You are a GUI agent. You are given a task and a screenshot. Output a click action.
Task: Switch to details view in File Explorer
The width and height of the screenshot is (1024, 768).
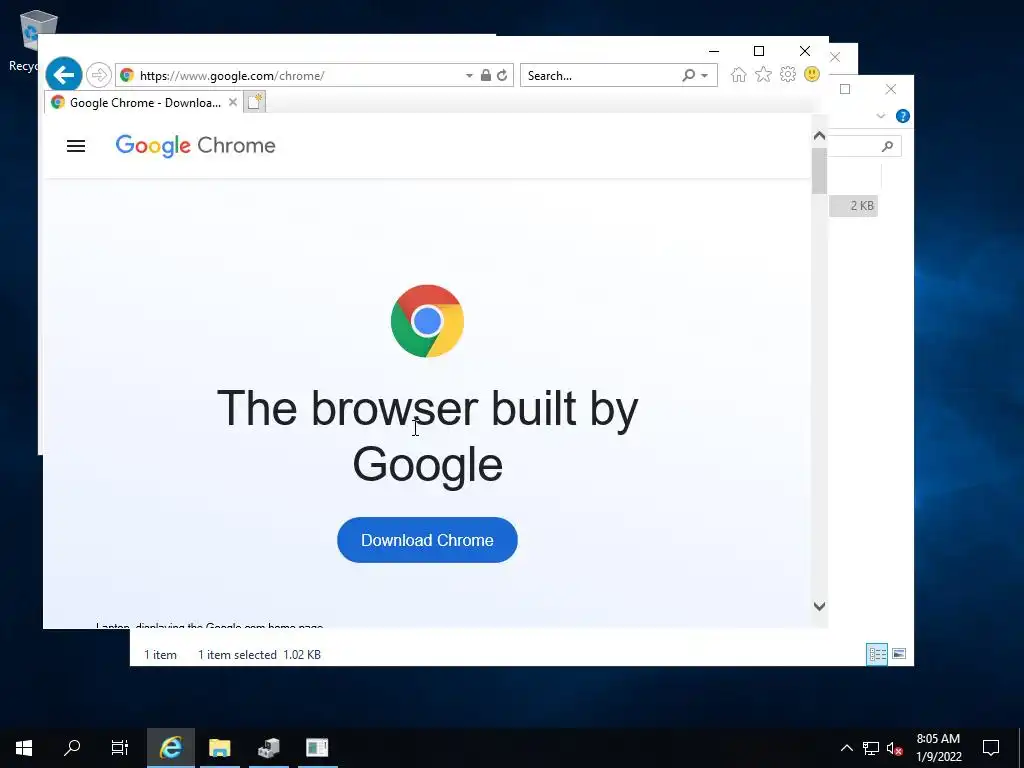(877, 654)
